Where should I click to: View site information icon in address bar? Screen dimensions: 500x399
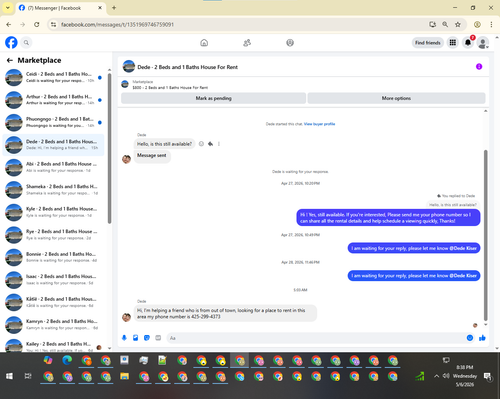(53, 24)
